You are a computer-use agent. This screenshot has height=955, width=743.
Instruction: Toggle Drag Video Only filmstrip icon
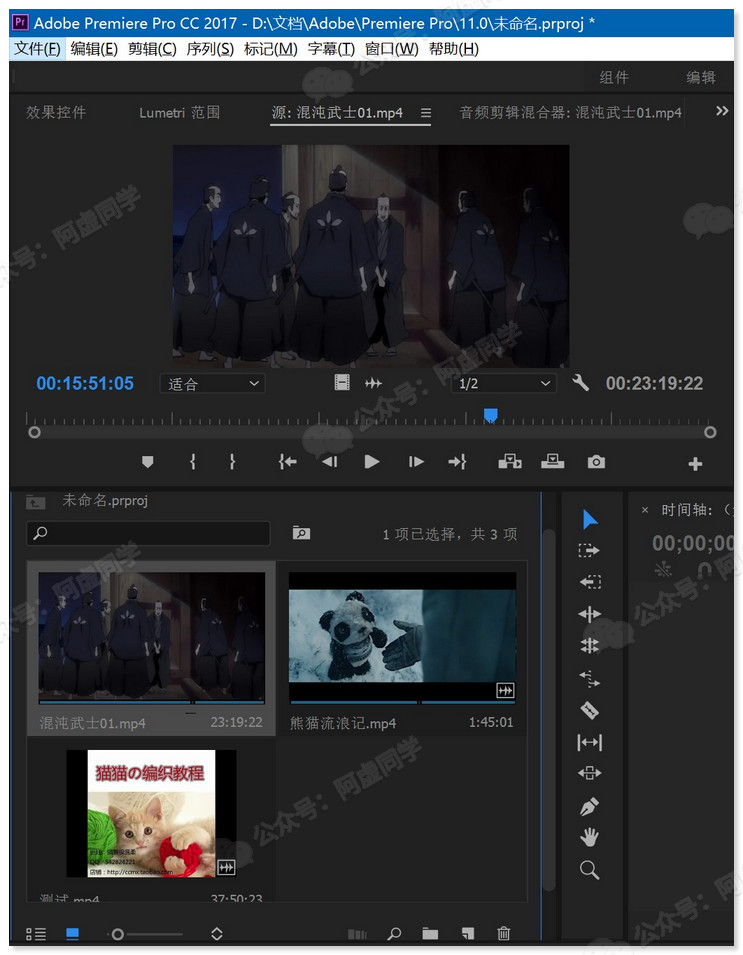[x=342, y=383]
